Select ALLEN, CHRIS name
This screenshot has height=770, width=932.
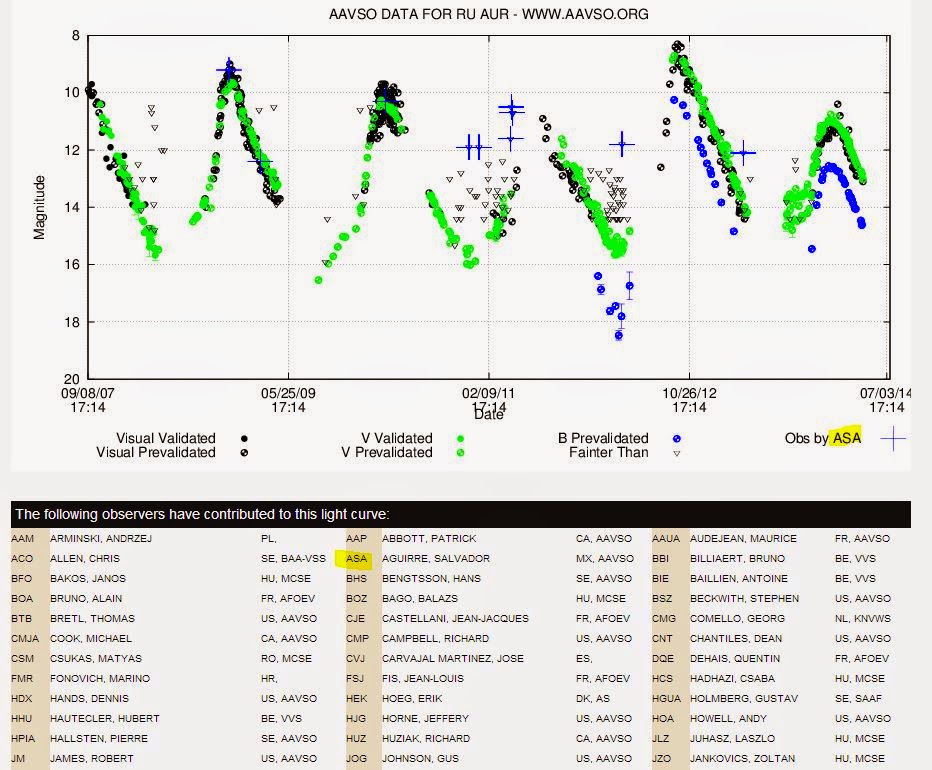click(85, 559)
